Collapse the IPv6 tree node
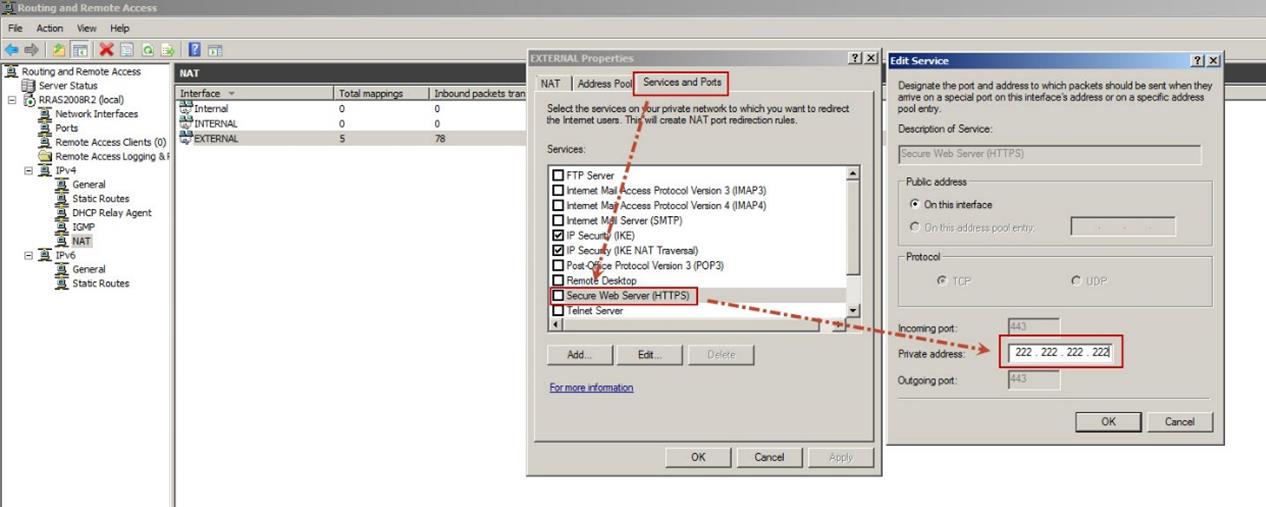The width and height of the screenshot is (1266, 507). 29,255
